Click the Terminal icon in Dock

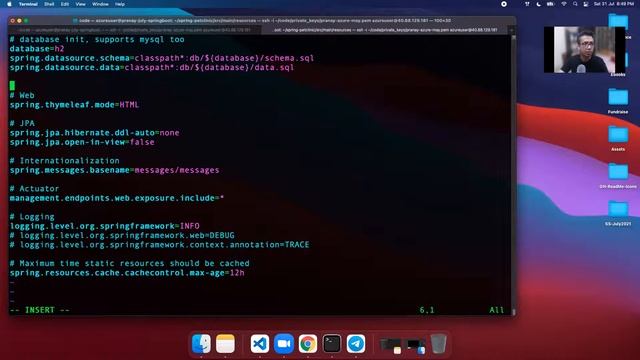[x=332, y=344]
